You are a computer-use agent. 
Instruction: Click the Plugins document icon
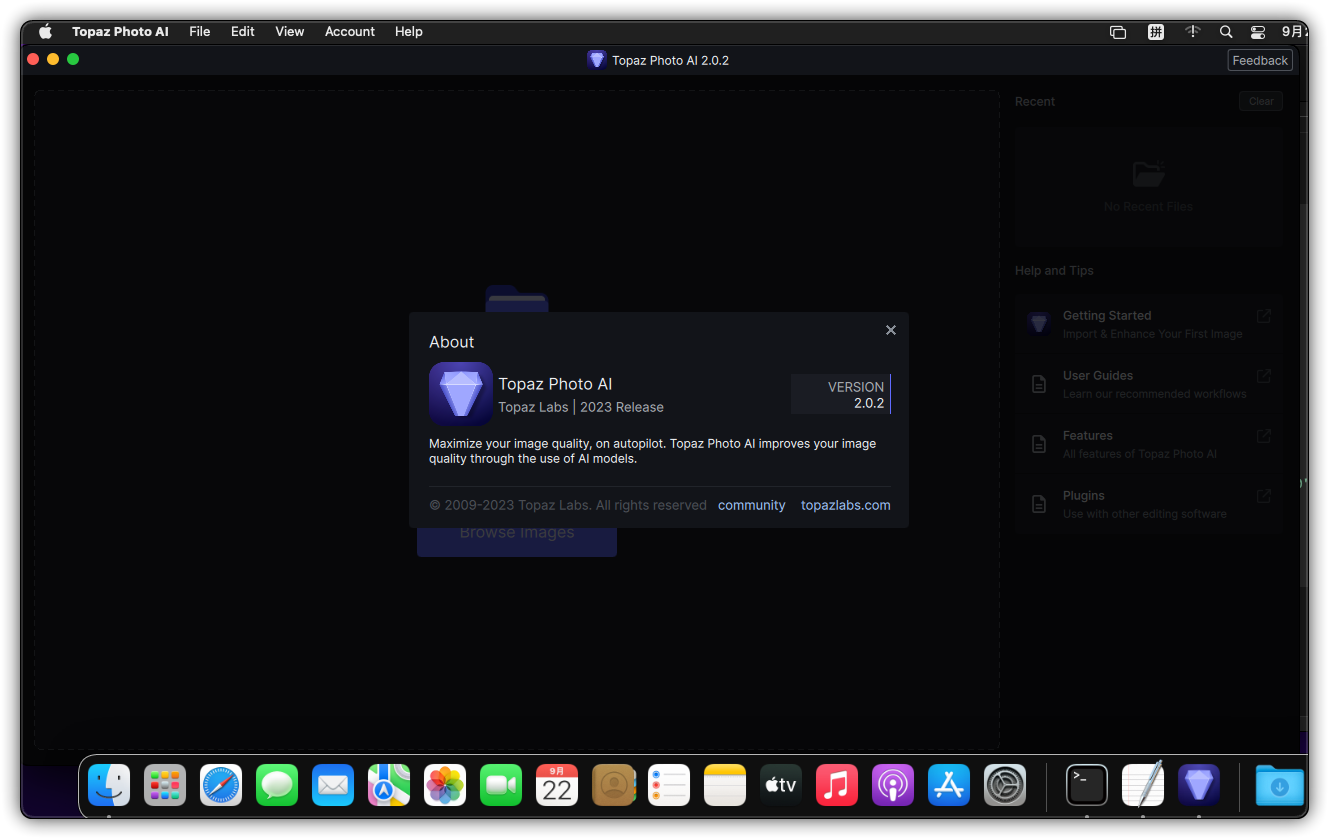coord(1040,504)
